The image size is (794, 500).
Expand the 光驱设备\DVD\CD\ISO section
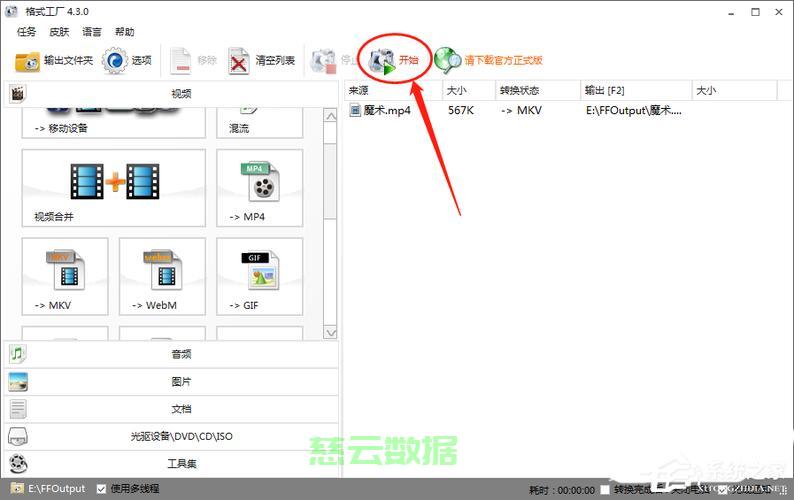coord(170,436)
